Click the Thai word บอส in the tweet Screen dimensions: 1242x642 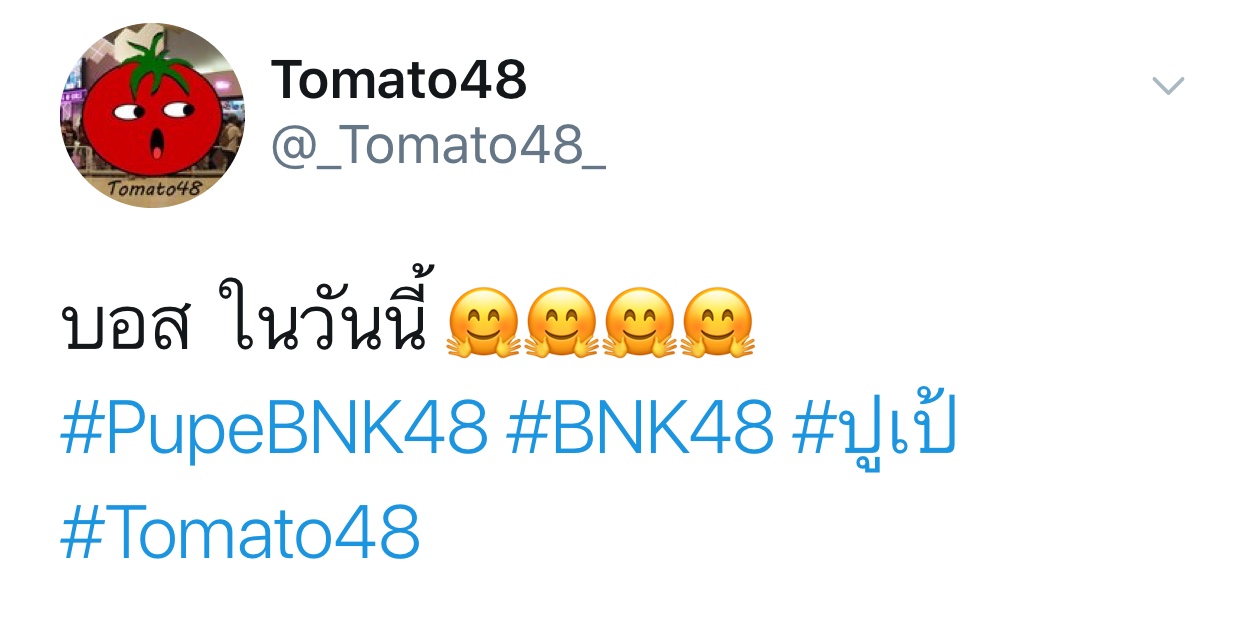tap(127, 328)
